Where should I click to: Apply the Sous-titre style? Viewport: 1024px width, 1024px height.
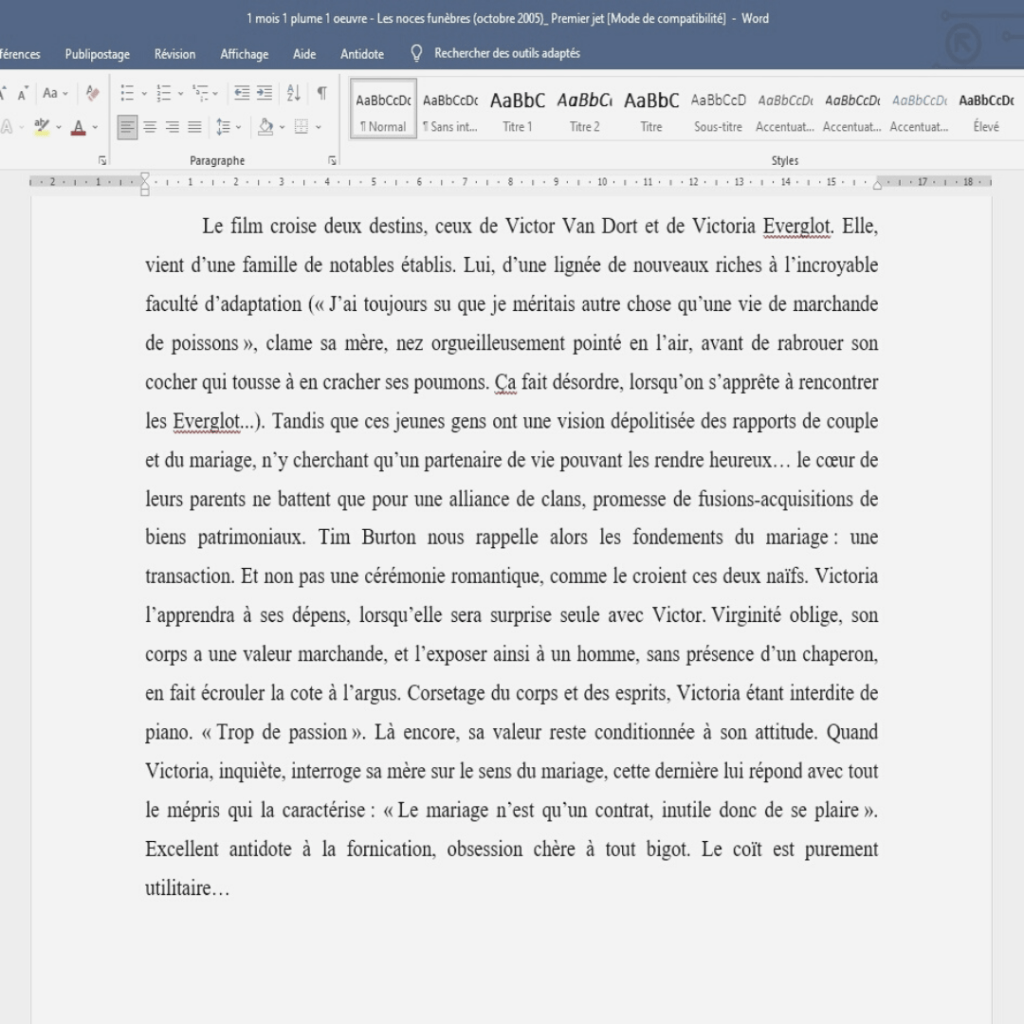pos(718,109)
